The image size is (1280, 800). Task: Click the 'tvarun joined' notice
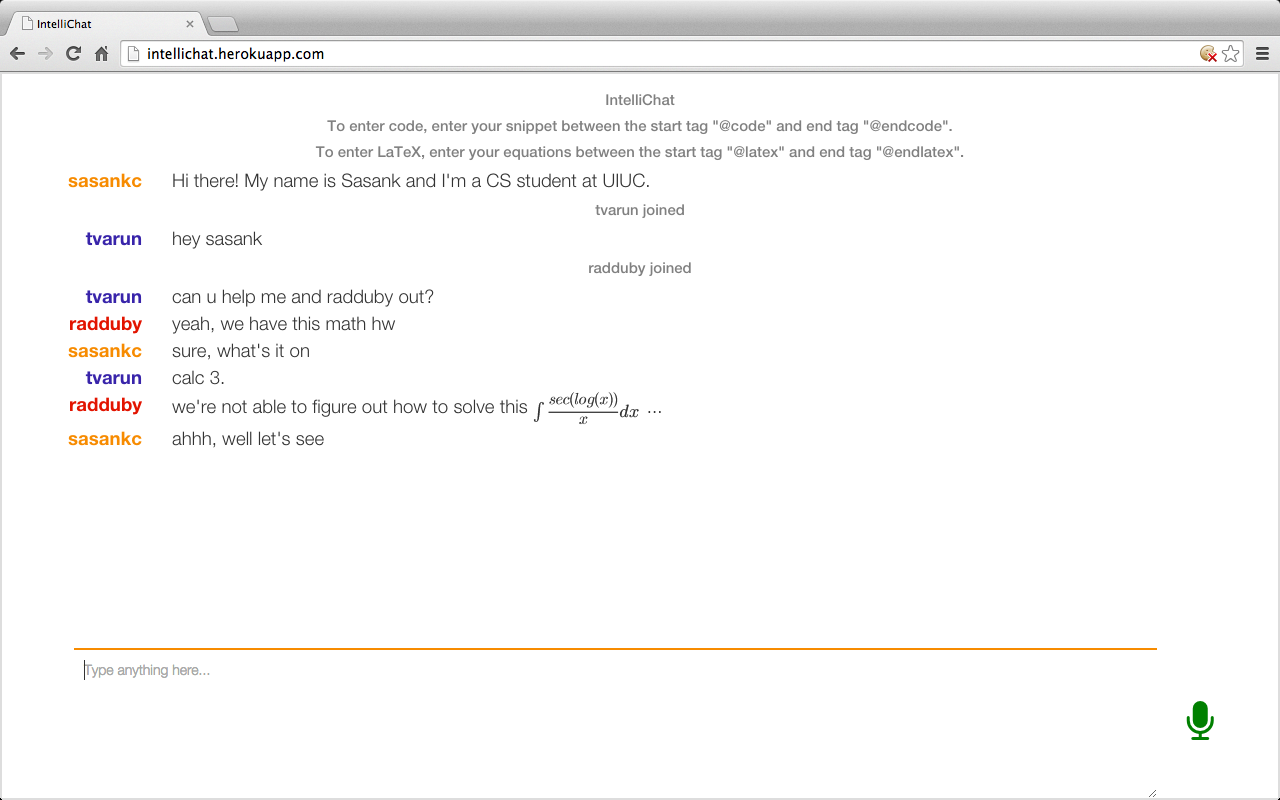[640, 210]
